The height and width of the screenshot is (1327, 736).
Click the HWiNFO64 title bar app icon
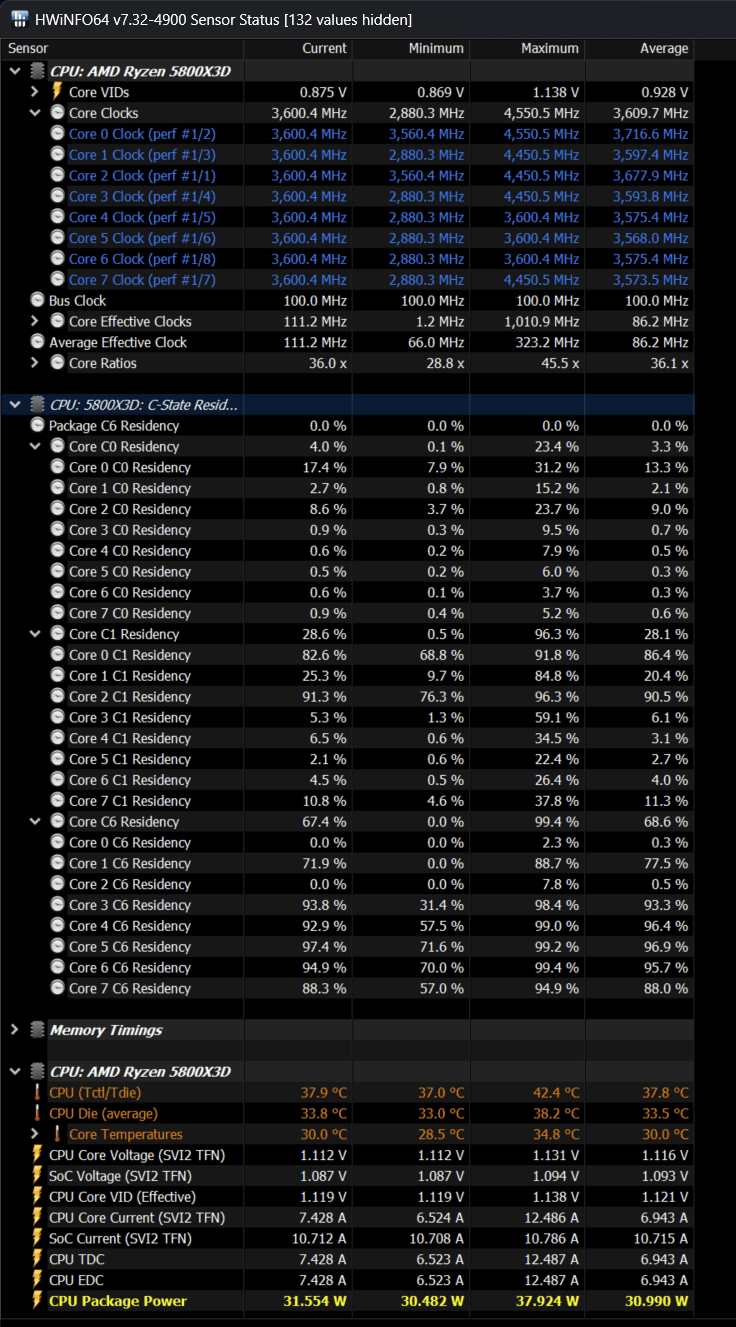pyautogui.click(x=19, y=19)
